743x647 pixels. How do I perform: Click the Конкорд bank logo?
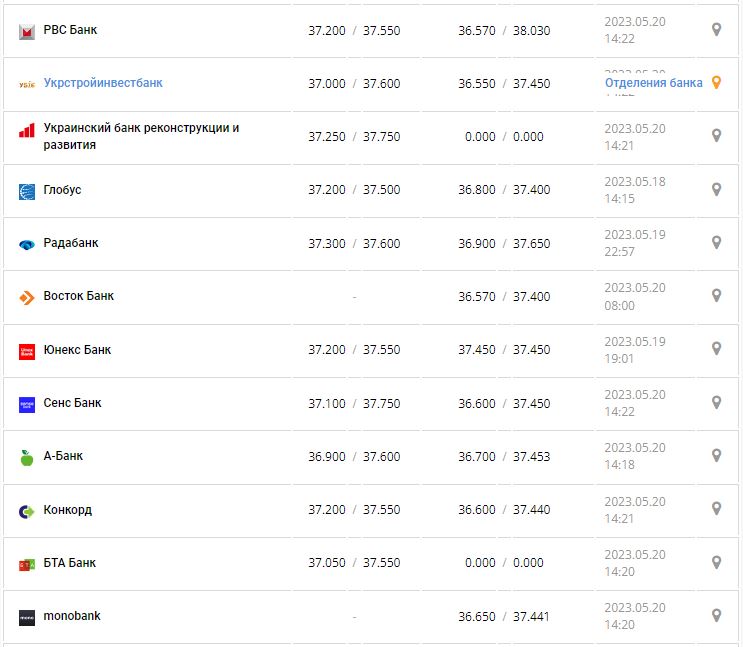coord(27,511)
